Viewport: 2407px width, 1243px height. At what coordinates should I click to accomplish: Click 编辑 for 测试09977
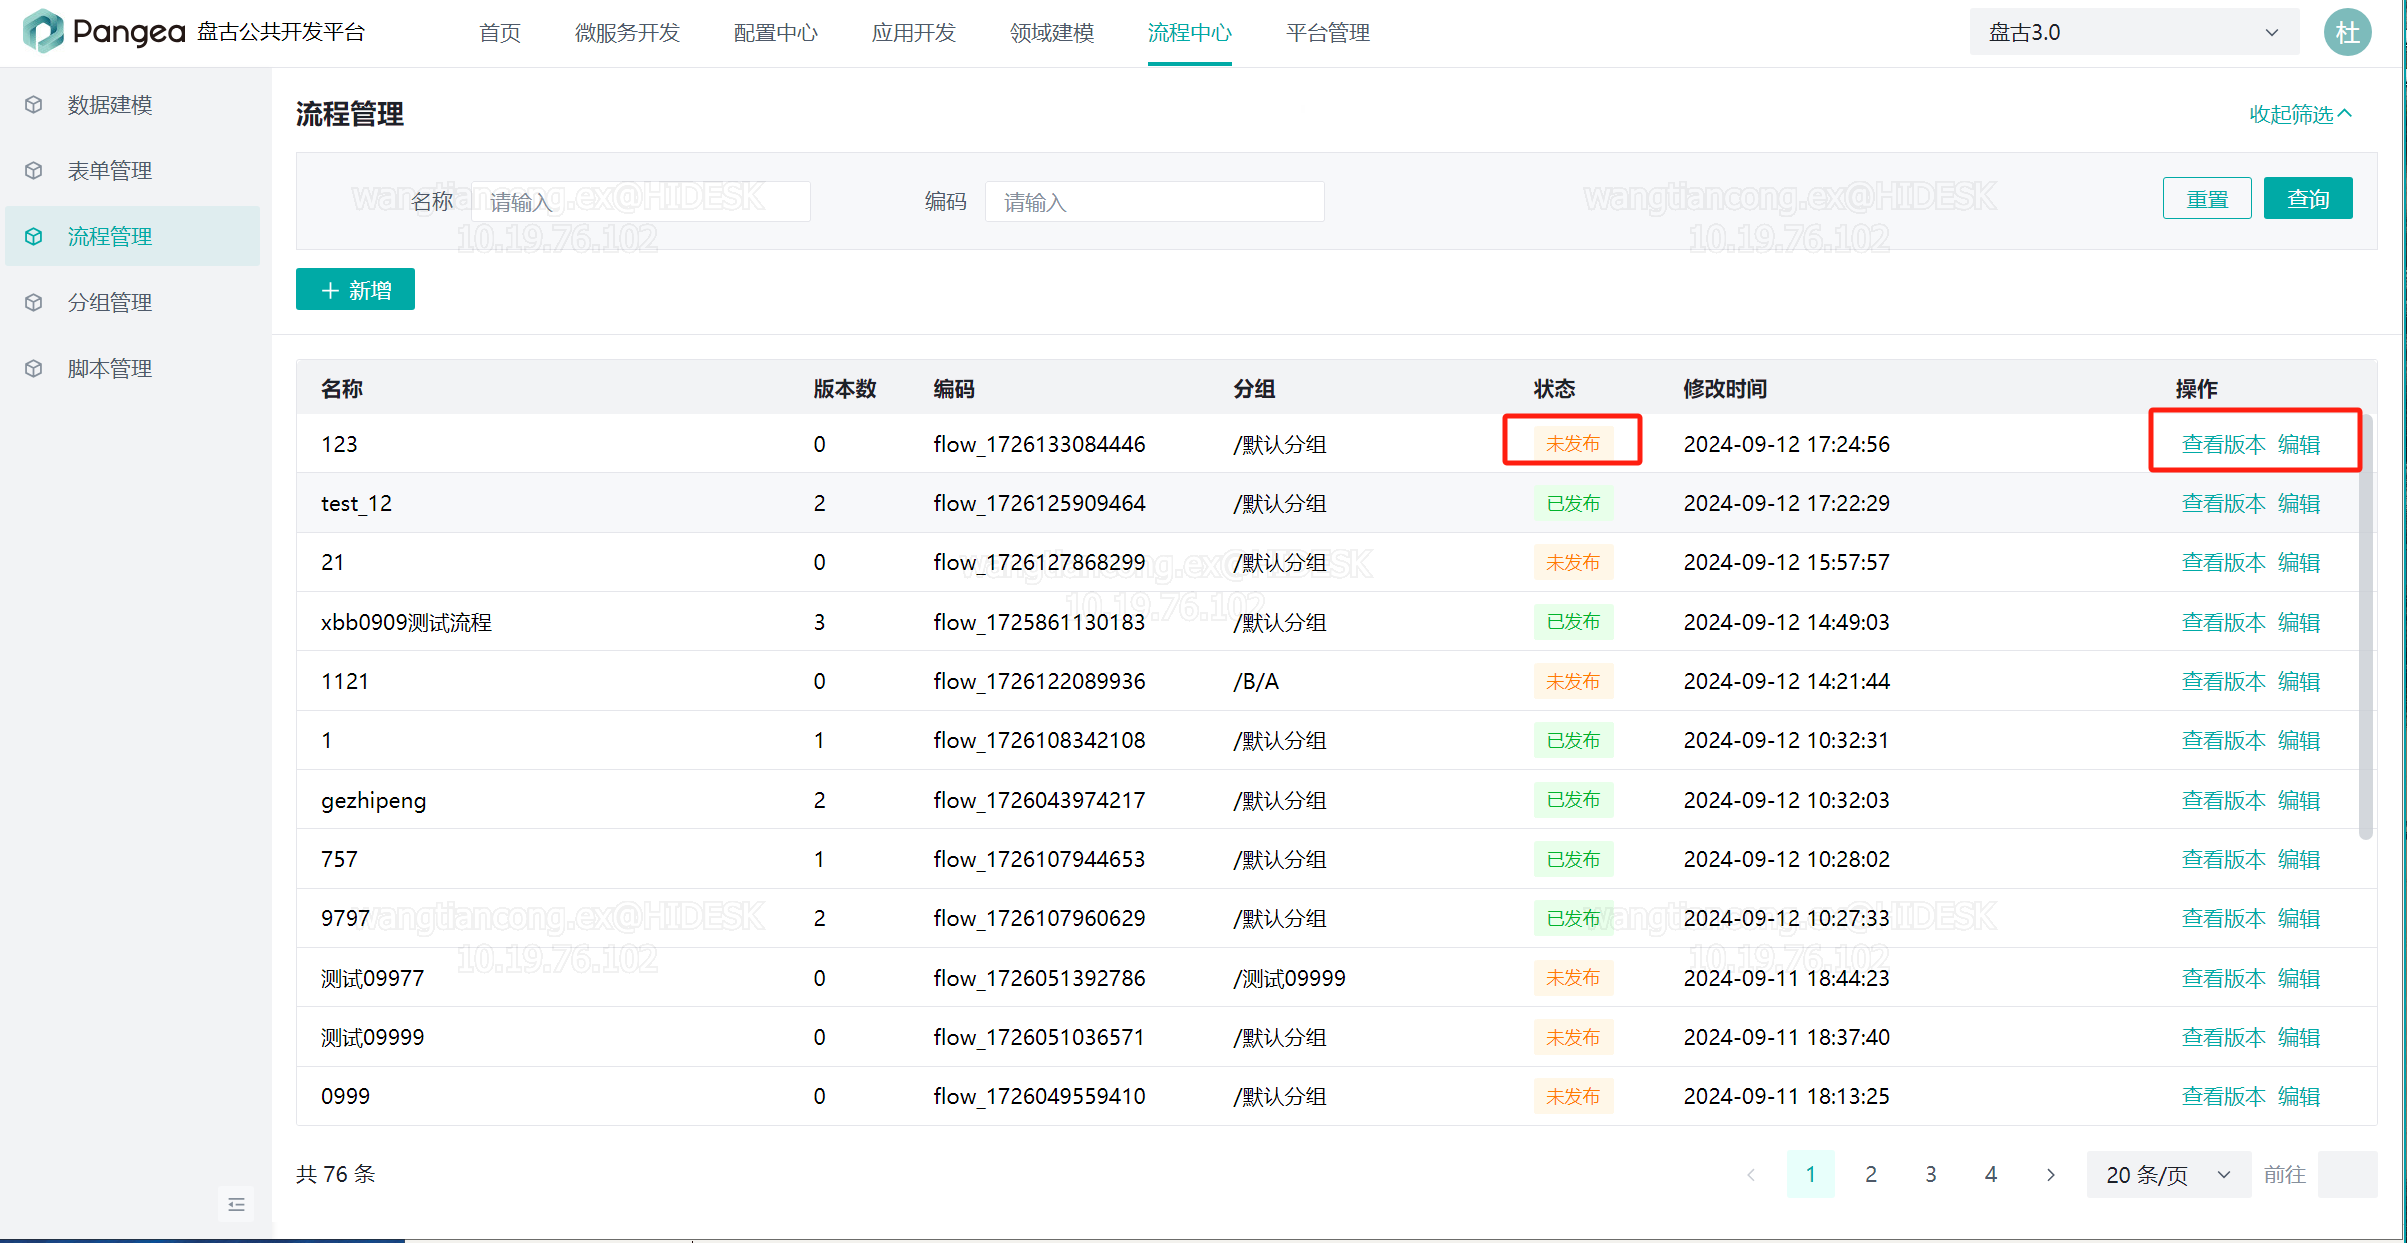[2299, 978]
